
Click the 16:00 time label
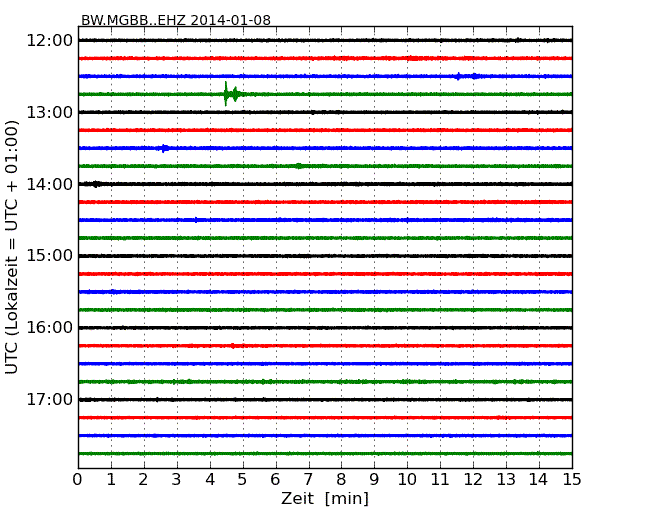(50, 328)
